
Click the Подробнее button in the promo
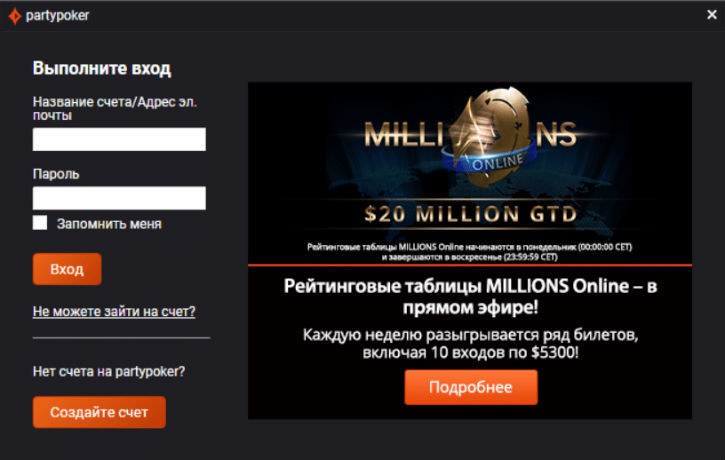(471, 387)
